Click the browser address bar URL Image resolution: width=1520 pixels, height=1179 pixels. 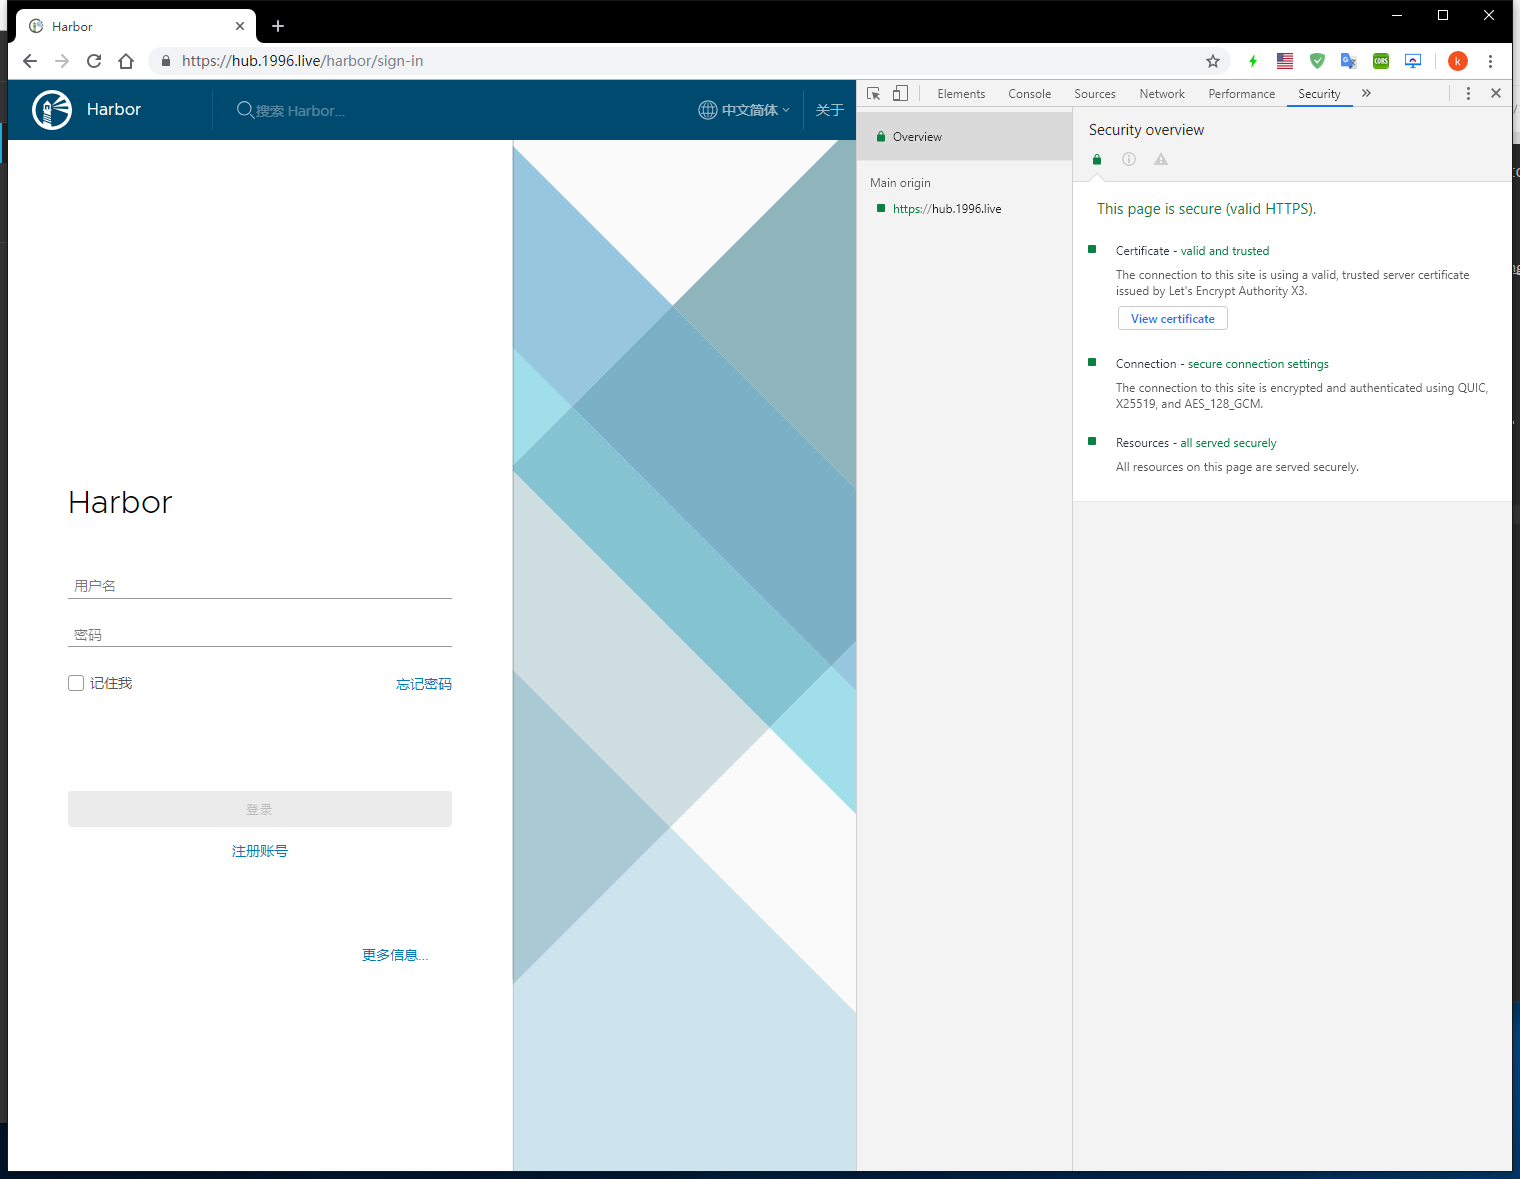(x=302, y=61)
